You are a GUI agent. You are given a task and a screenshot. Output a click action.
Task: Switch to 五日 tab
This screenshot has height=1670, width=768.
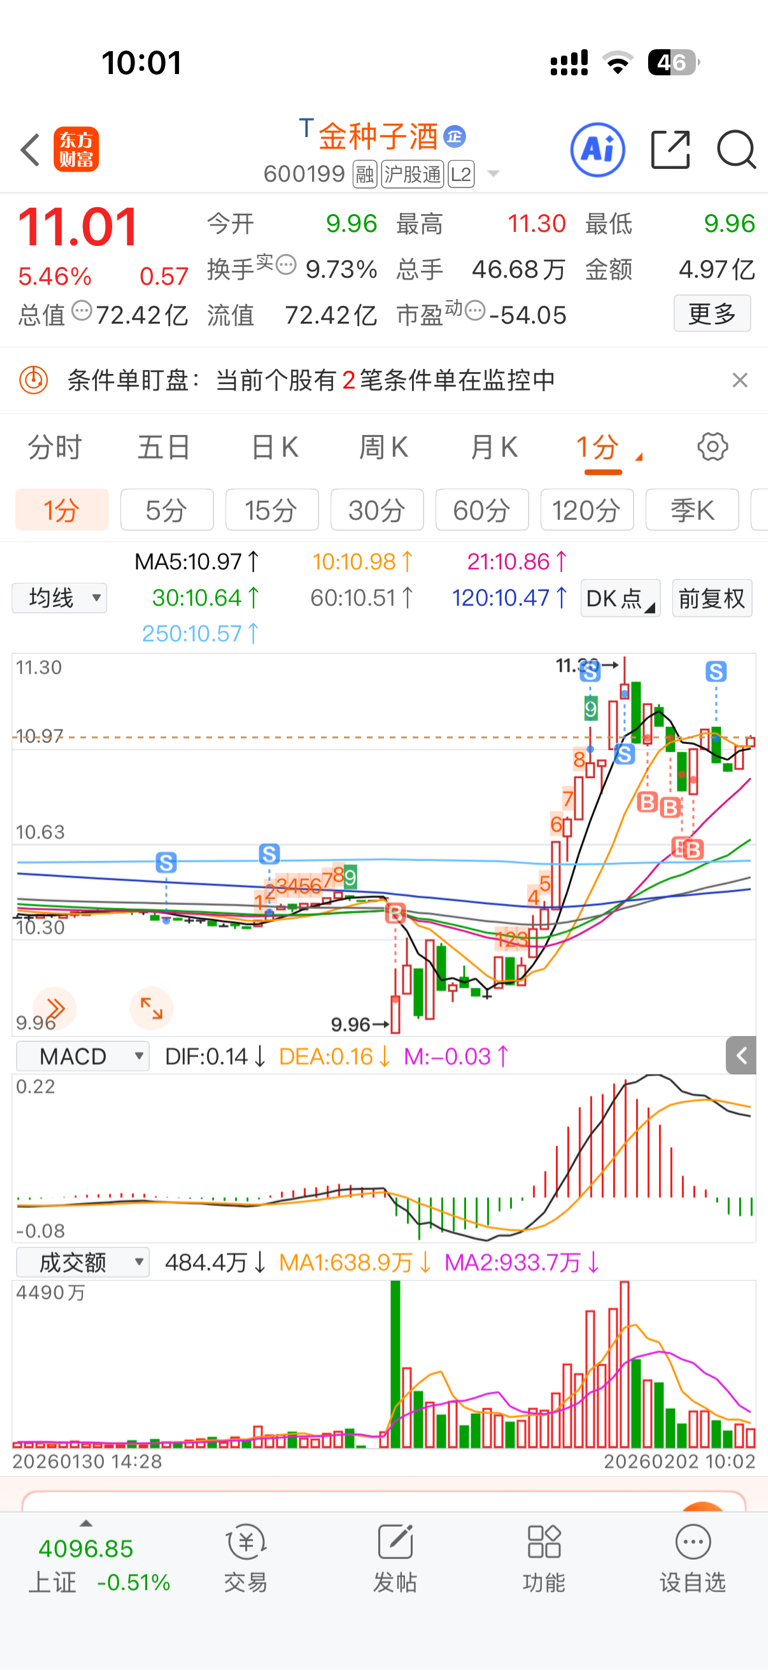(164, 447)
